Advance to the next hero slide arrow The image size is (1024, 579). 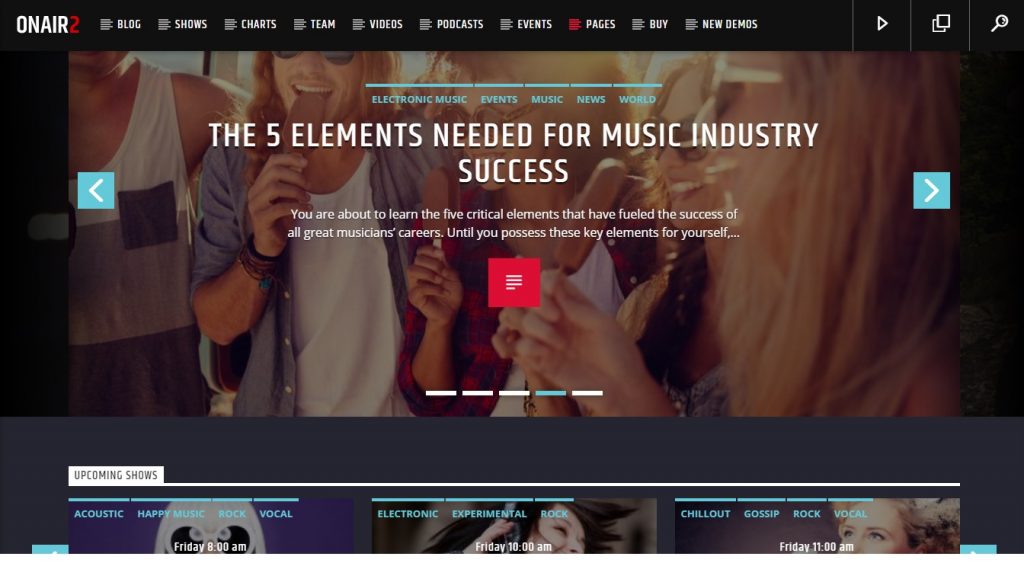click(x=931, y=191)
